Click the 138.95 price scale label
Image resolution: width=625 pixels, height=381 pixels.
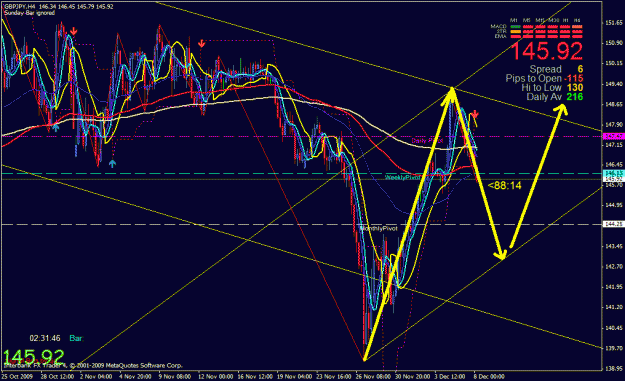coord(614,369)
